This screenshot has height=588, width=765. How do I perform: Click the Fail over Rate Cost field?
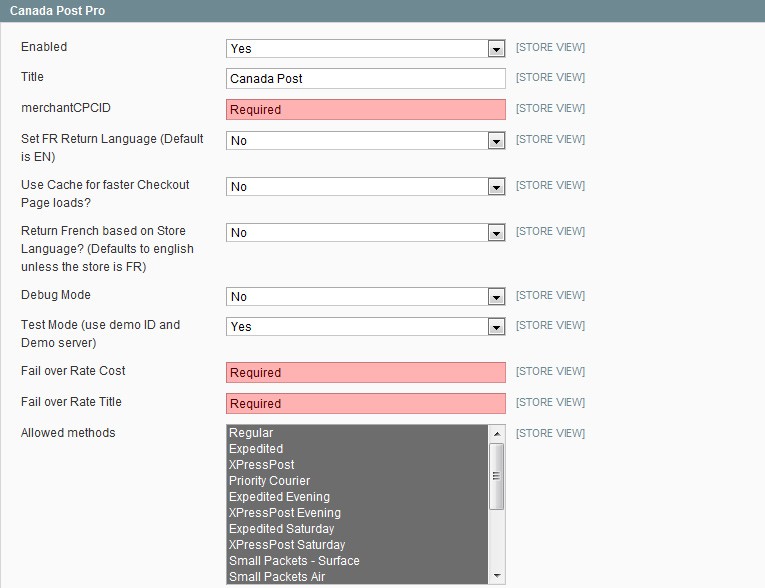[x=365, y=372]
